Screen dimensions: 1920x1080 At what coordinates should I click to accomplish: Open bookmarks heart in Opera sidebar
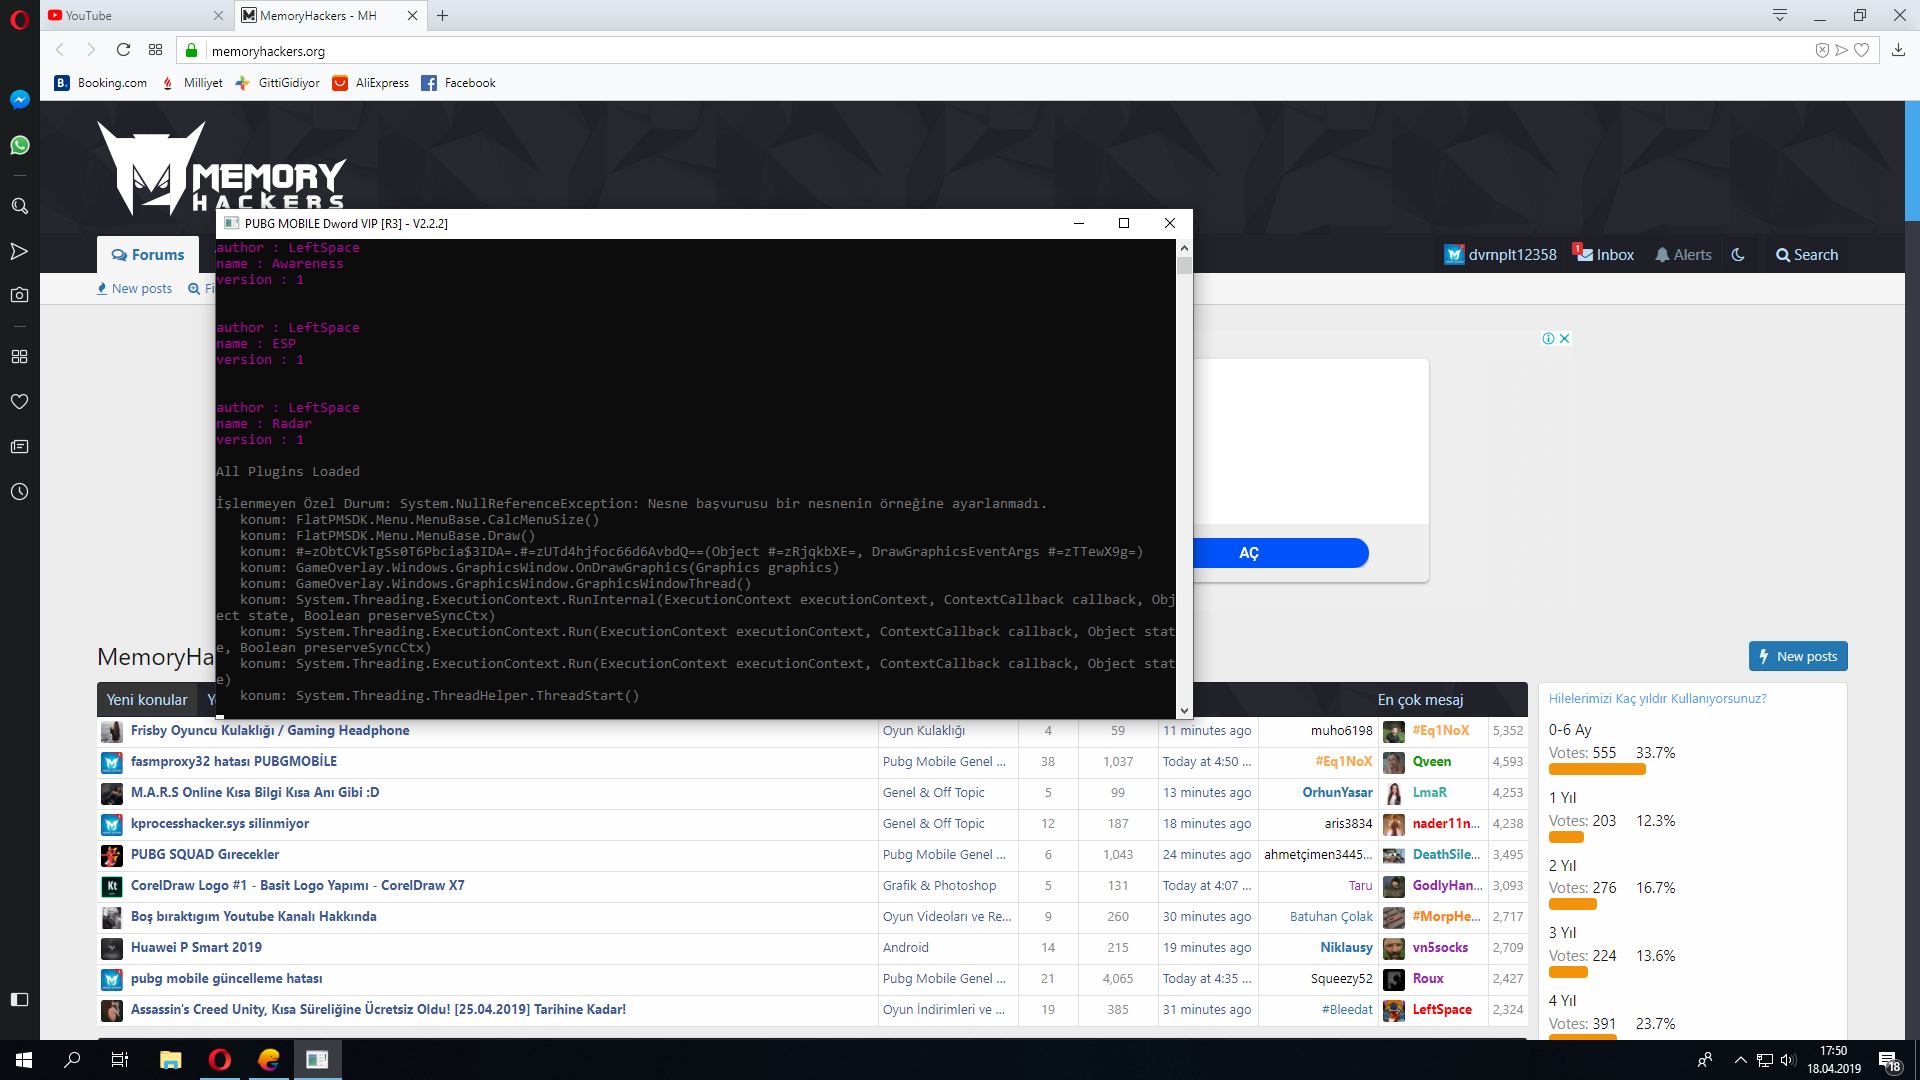(19, 402)
